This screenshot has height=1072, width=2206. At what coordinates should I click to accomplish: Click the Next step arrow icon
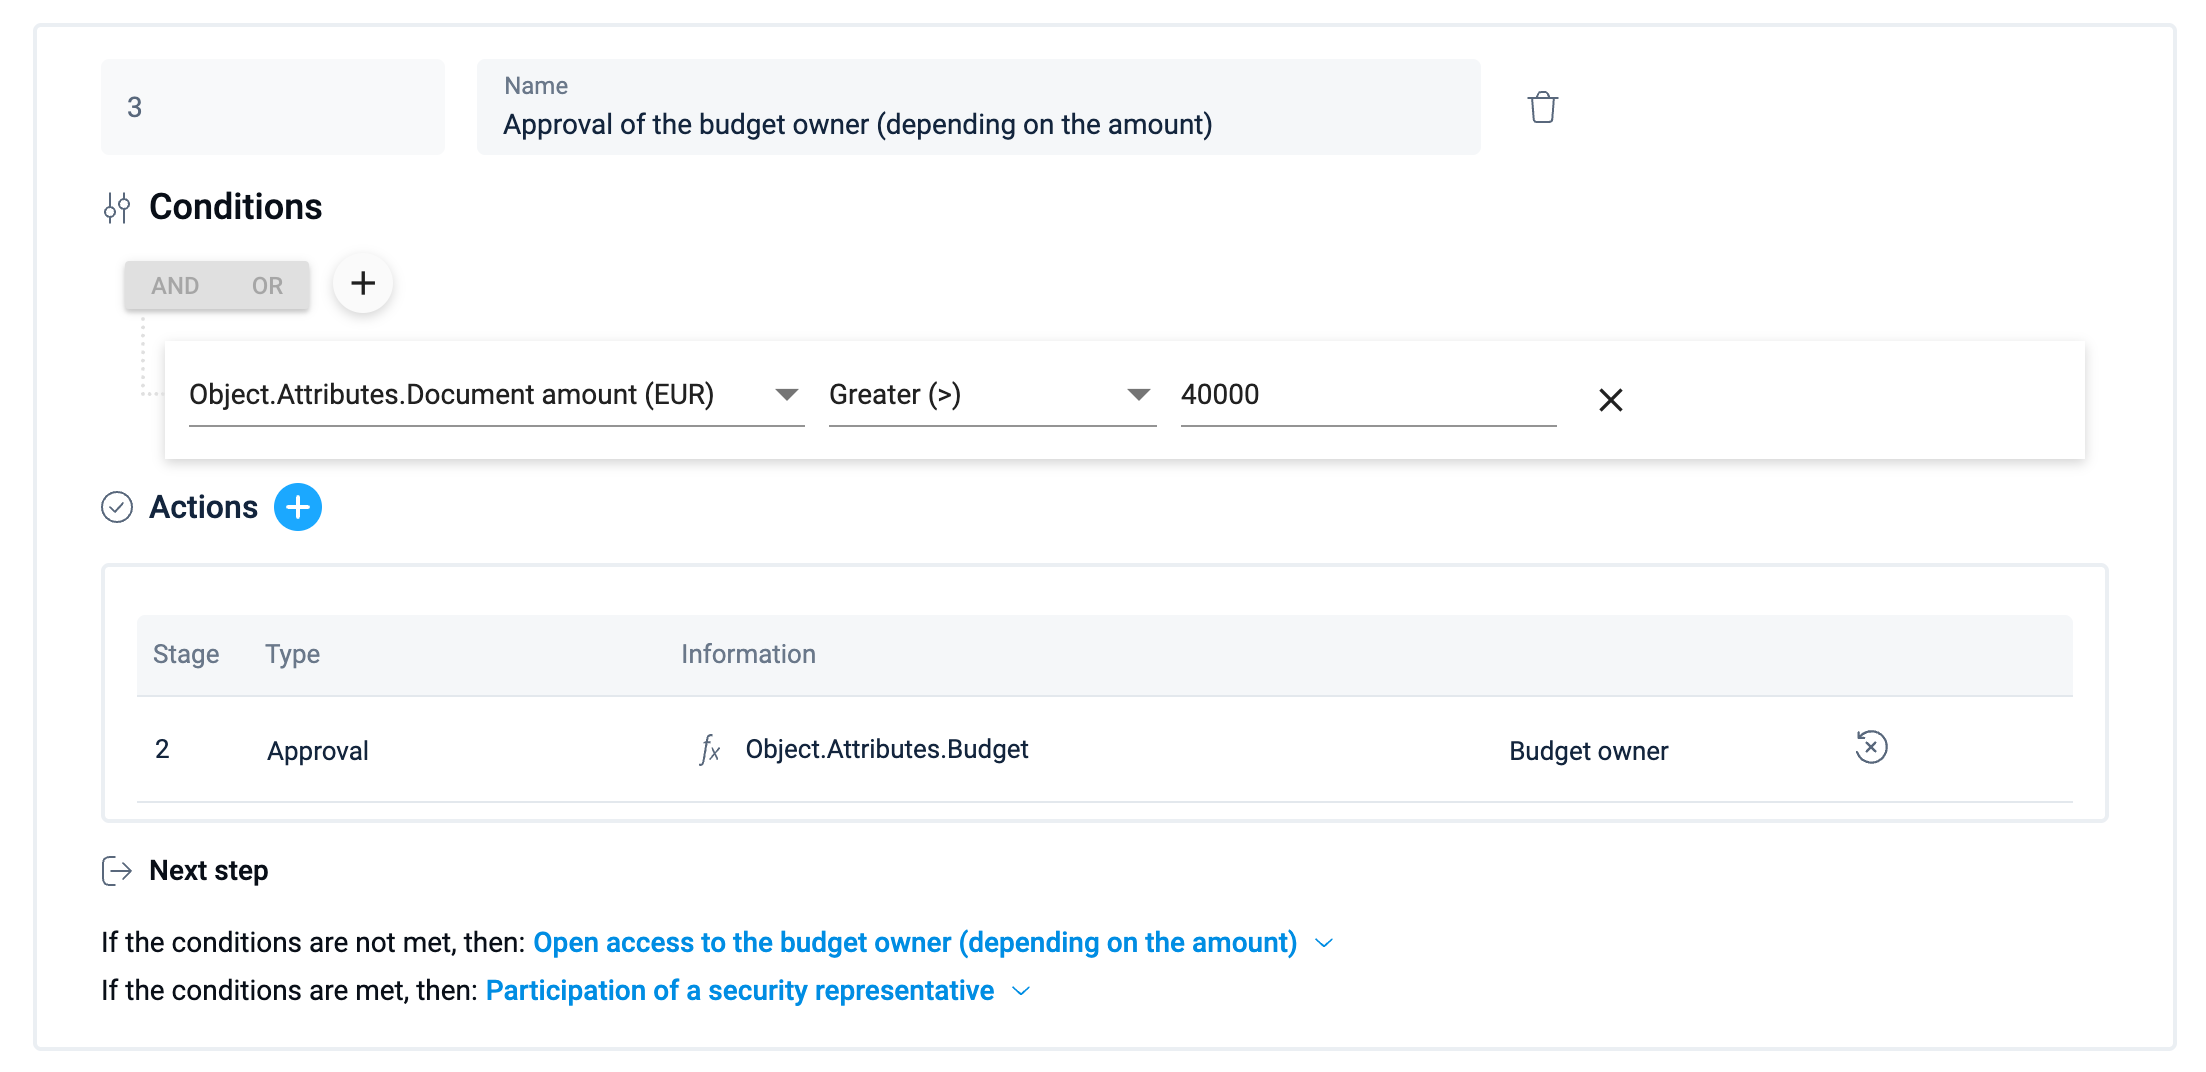click(x=117, y=871)
